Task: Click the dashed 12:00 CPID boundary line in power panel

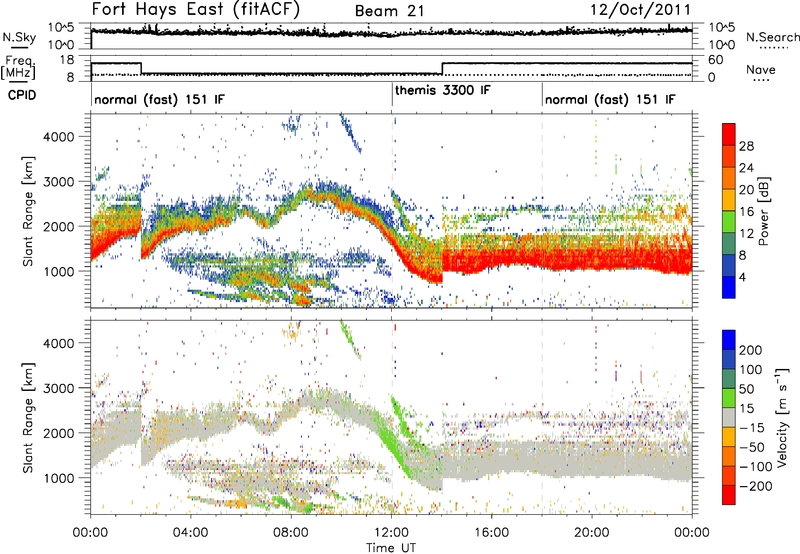Action: point(392,210)
